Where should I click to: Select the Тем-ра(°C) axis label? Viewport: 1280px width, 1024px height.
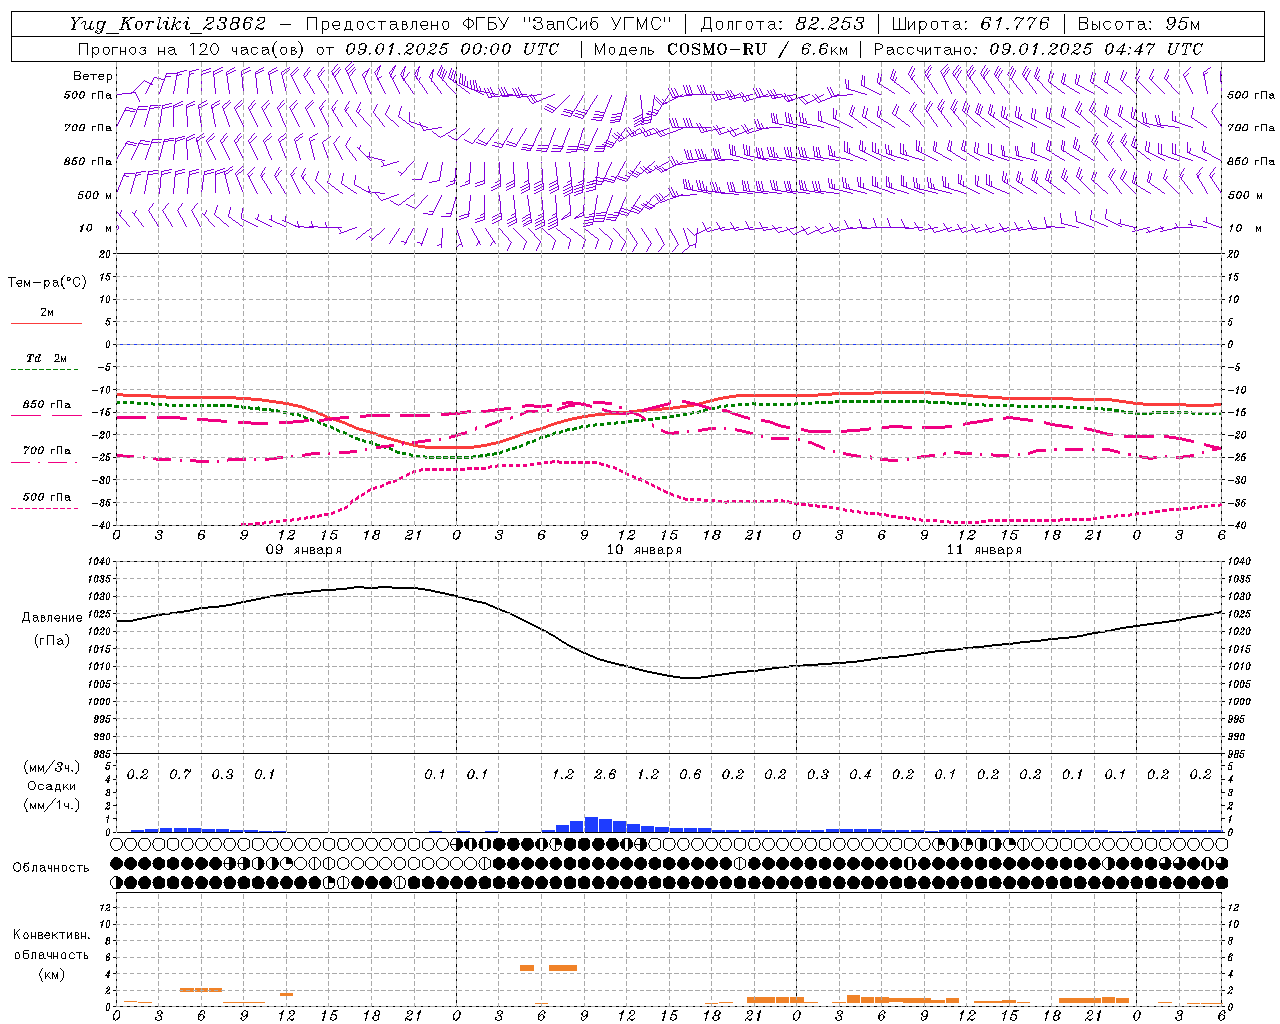point(47,283)
